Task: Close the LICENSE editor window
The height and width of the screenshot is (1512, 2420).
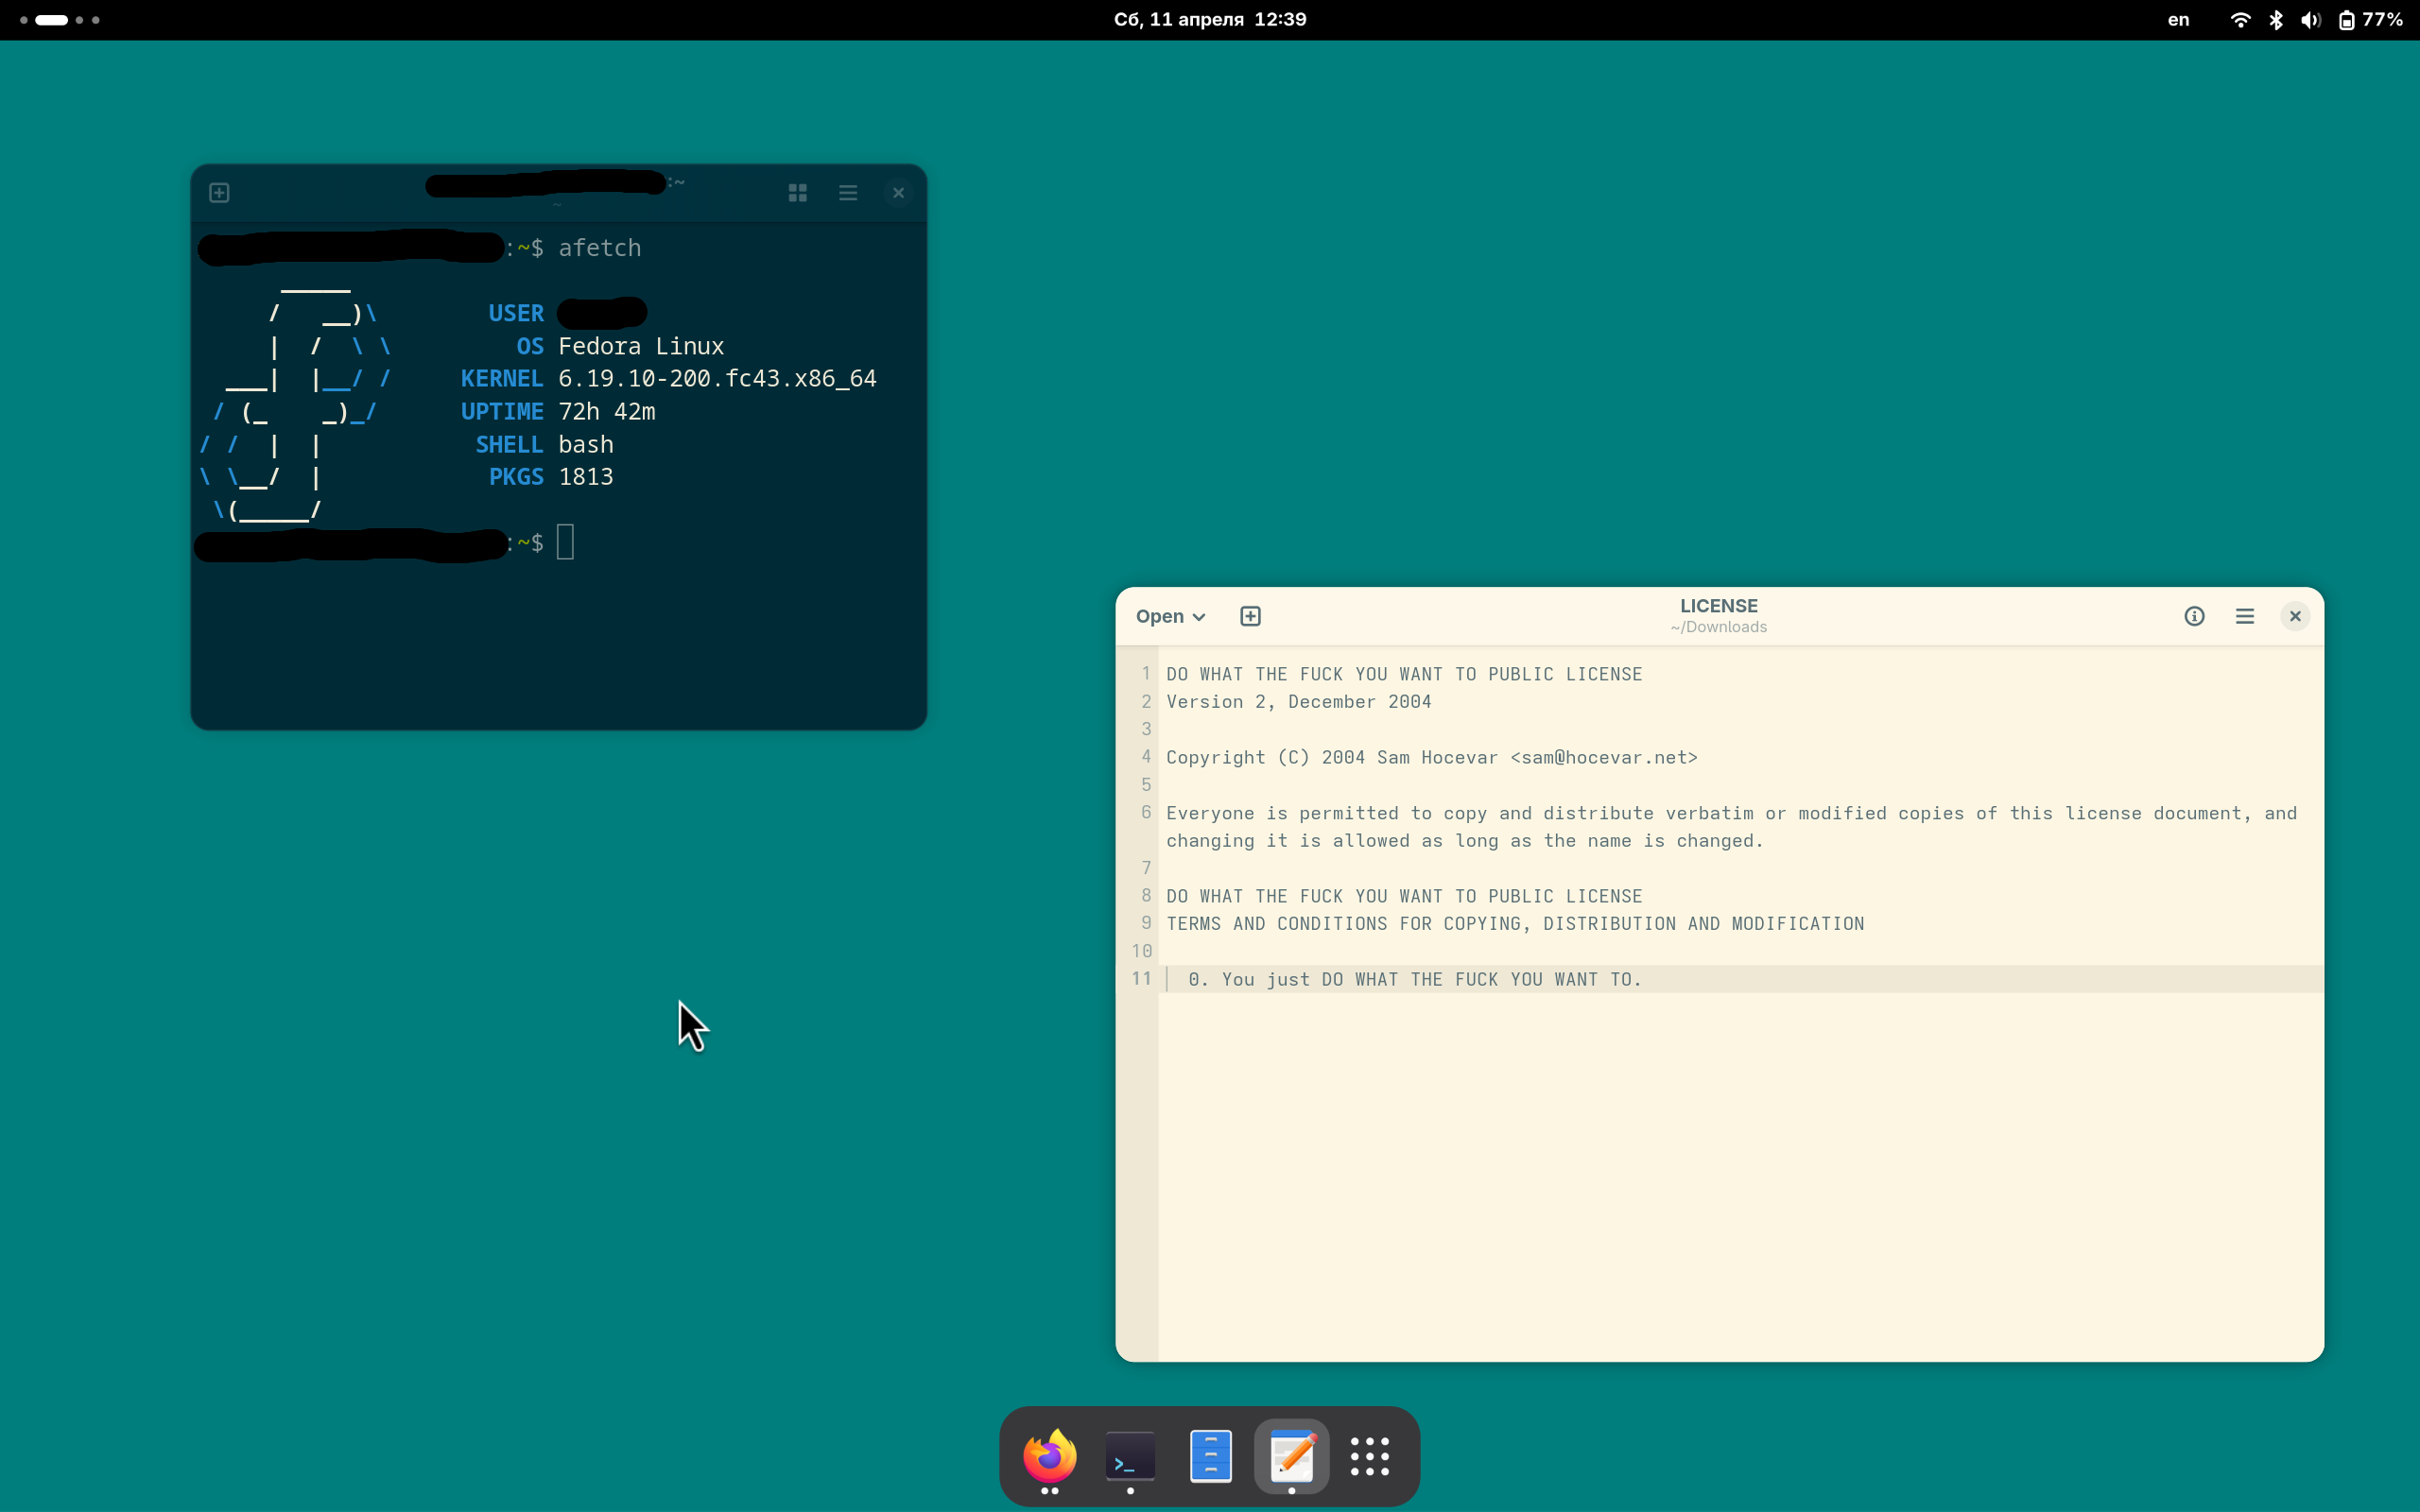Action: coord(2295,616)
